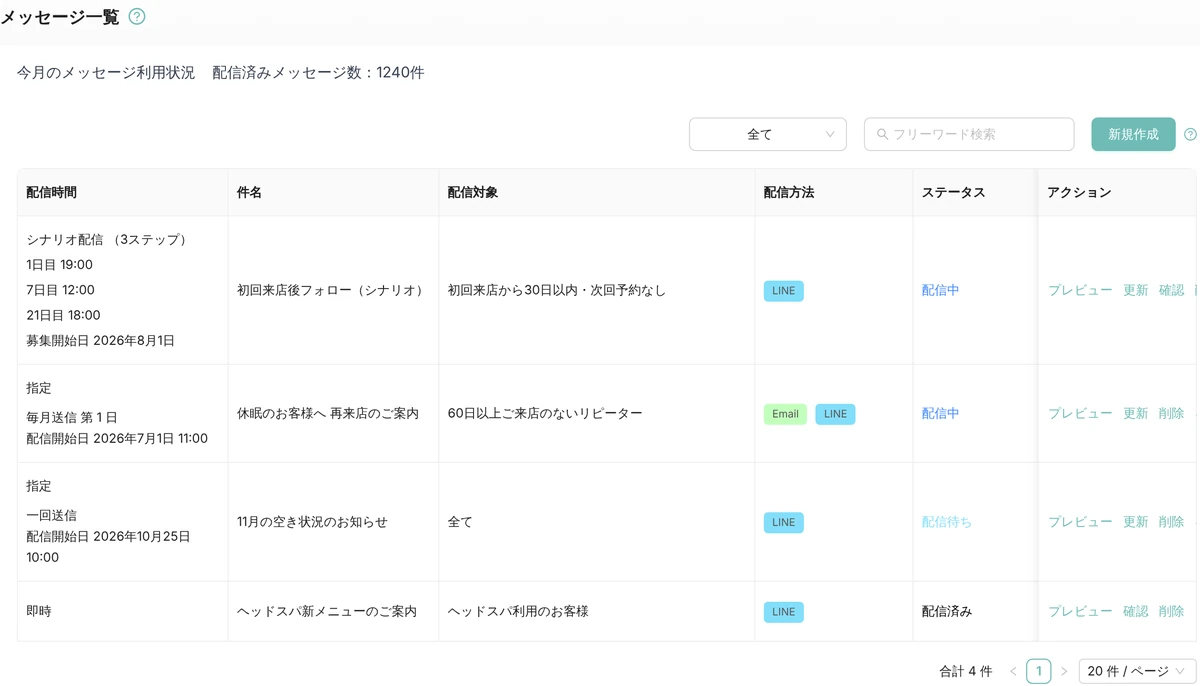Click 確認 for 初回来店後フォロー row
Screen dimensions: 1200x686
1171,290
